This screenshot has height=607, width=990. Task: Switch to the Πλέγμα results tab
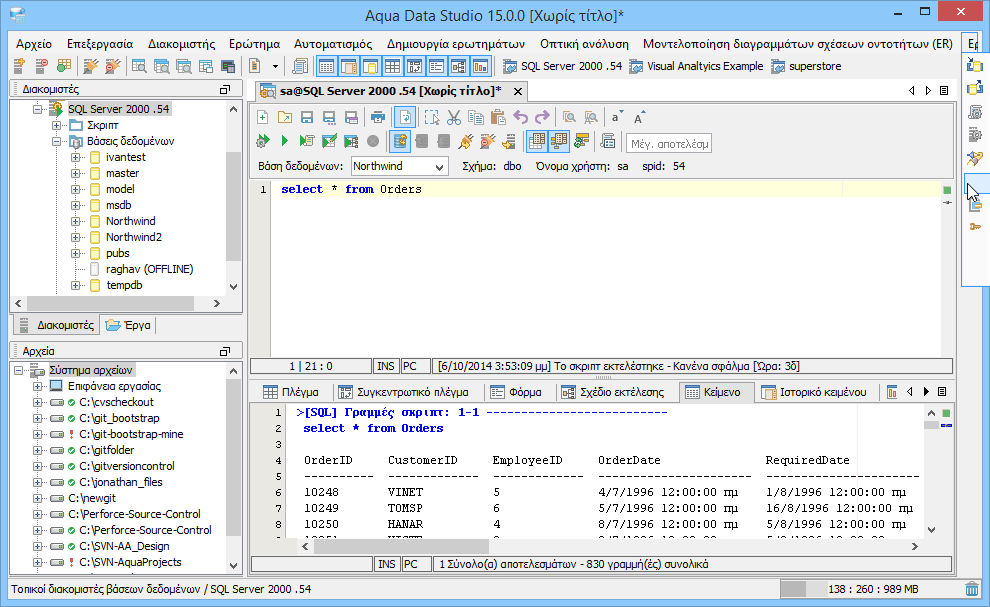[290, 392]
